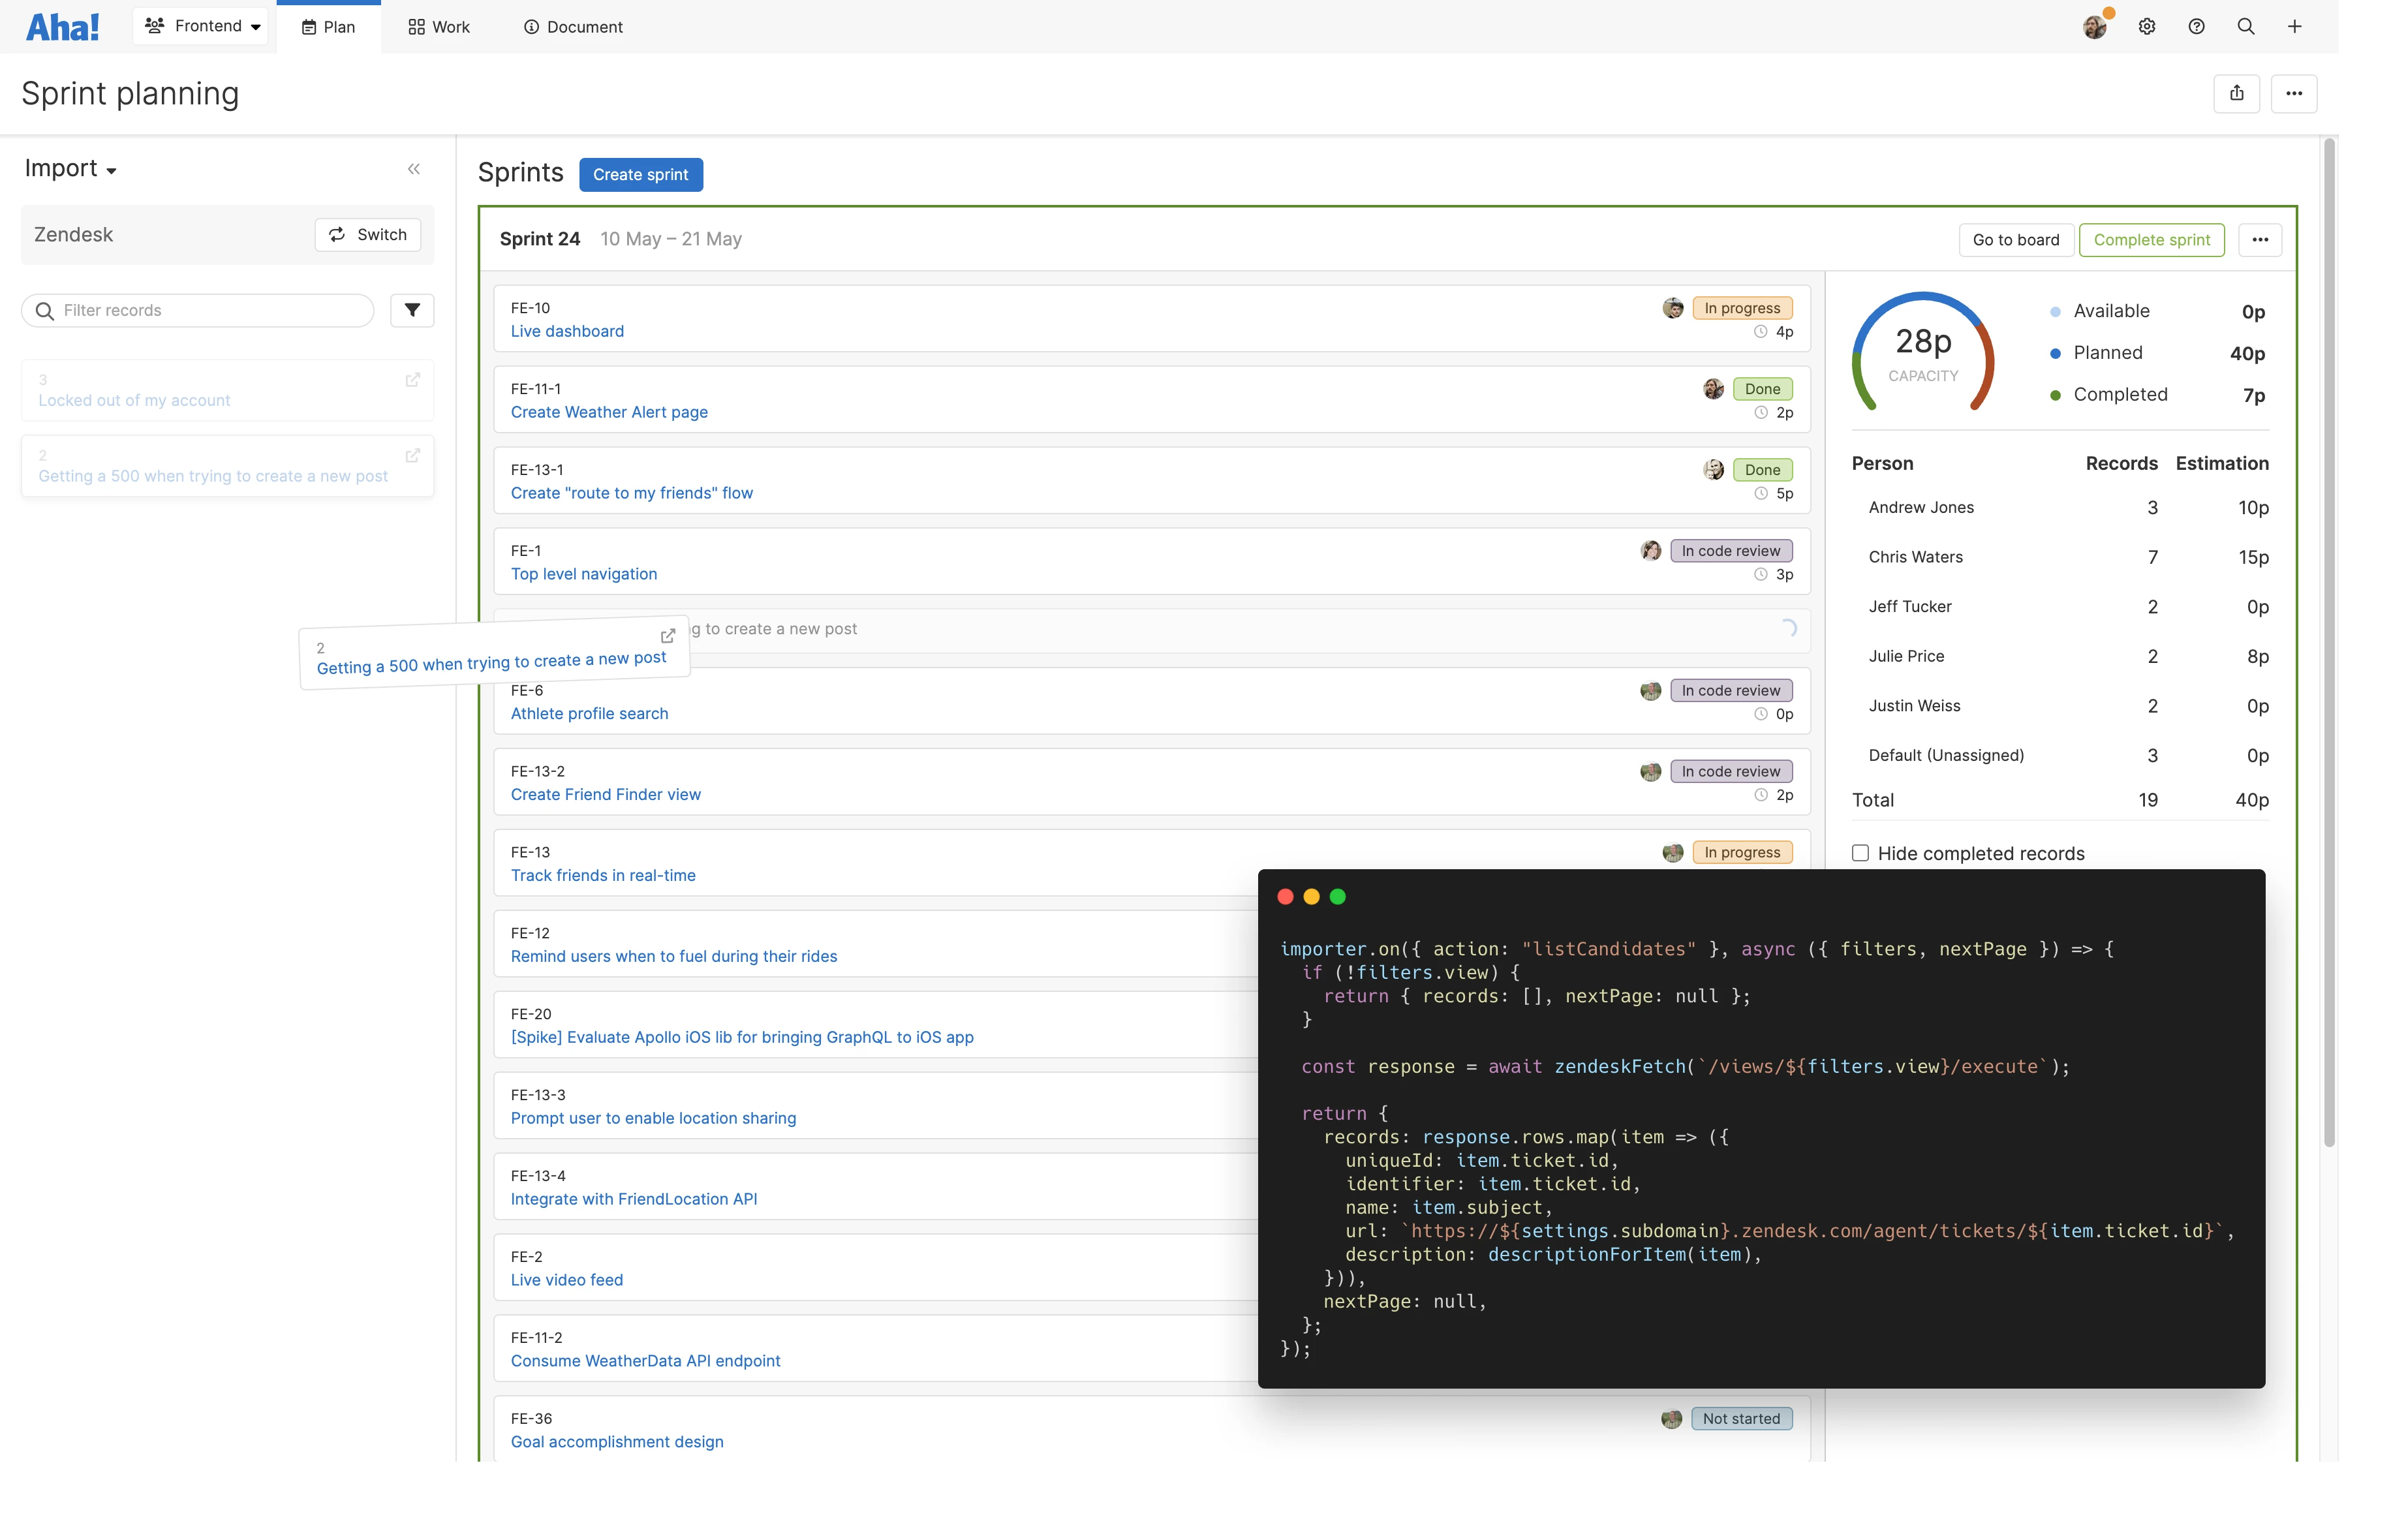Open the Import dropdown menu
The height and width of the screenshot is (1540, 2391).
[x=70, y=169]
